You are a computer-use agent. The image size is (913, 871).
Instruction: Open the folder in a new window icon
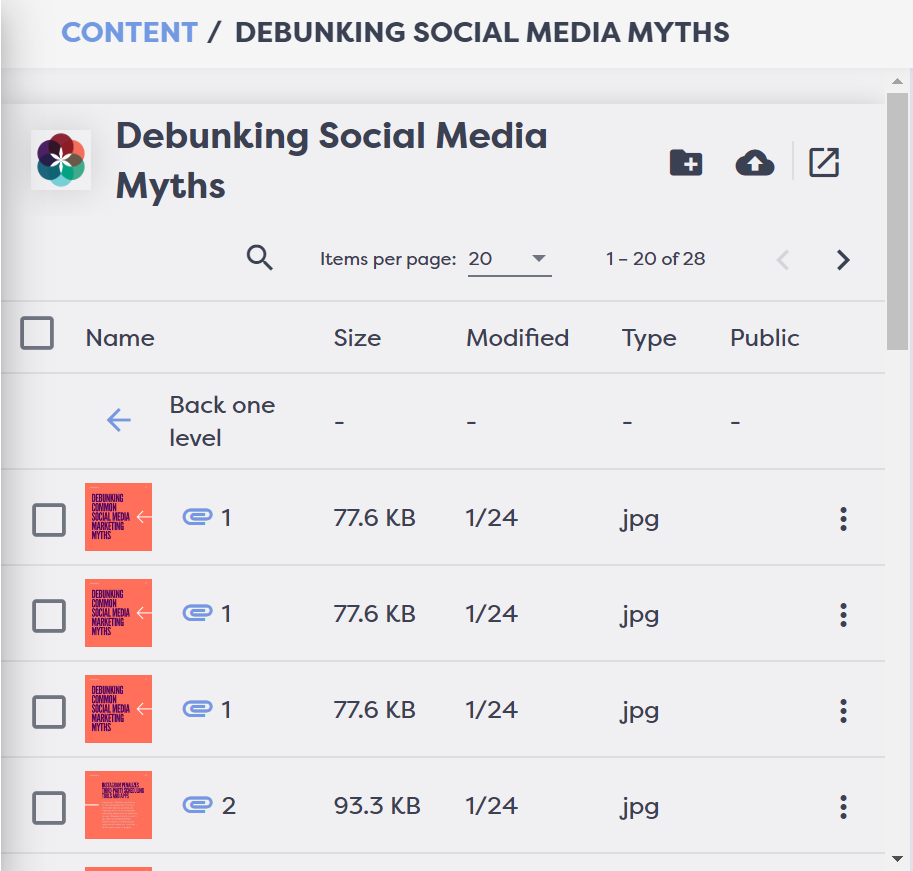[824, 162]
